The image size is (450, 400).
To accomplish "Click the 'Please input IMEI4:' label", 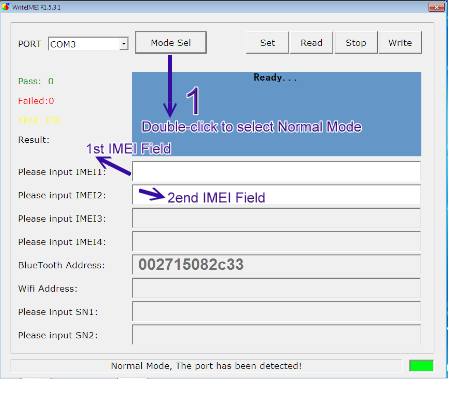I will click(62, 242).
